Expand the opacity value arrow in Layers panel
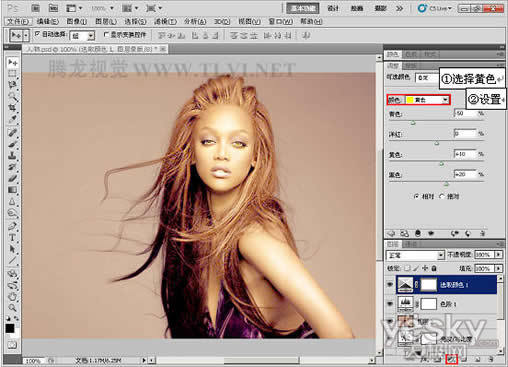 coord(498,255)
